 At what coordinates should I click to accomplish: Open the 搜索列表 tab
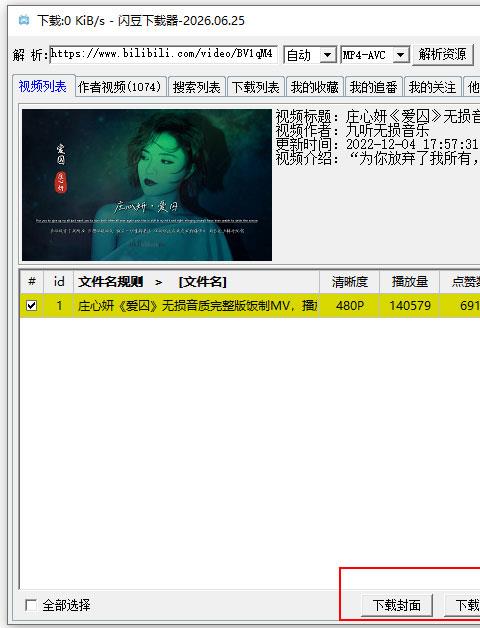click(x=197, y=87)
